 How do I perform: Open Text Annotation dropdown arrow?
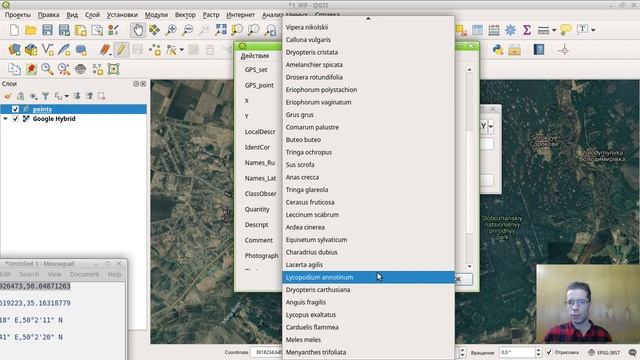(x=593, y=30)
